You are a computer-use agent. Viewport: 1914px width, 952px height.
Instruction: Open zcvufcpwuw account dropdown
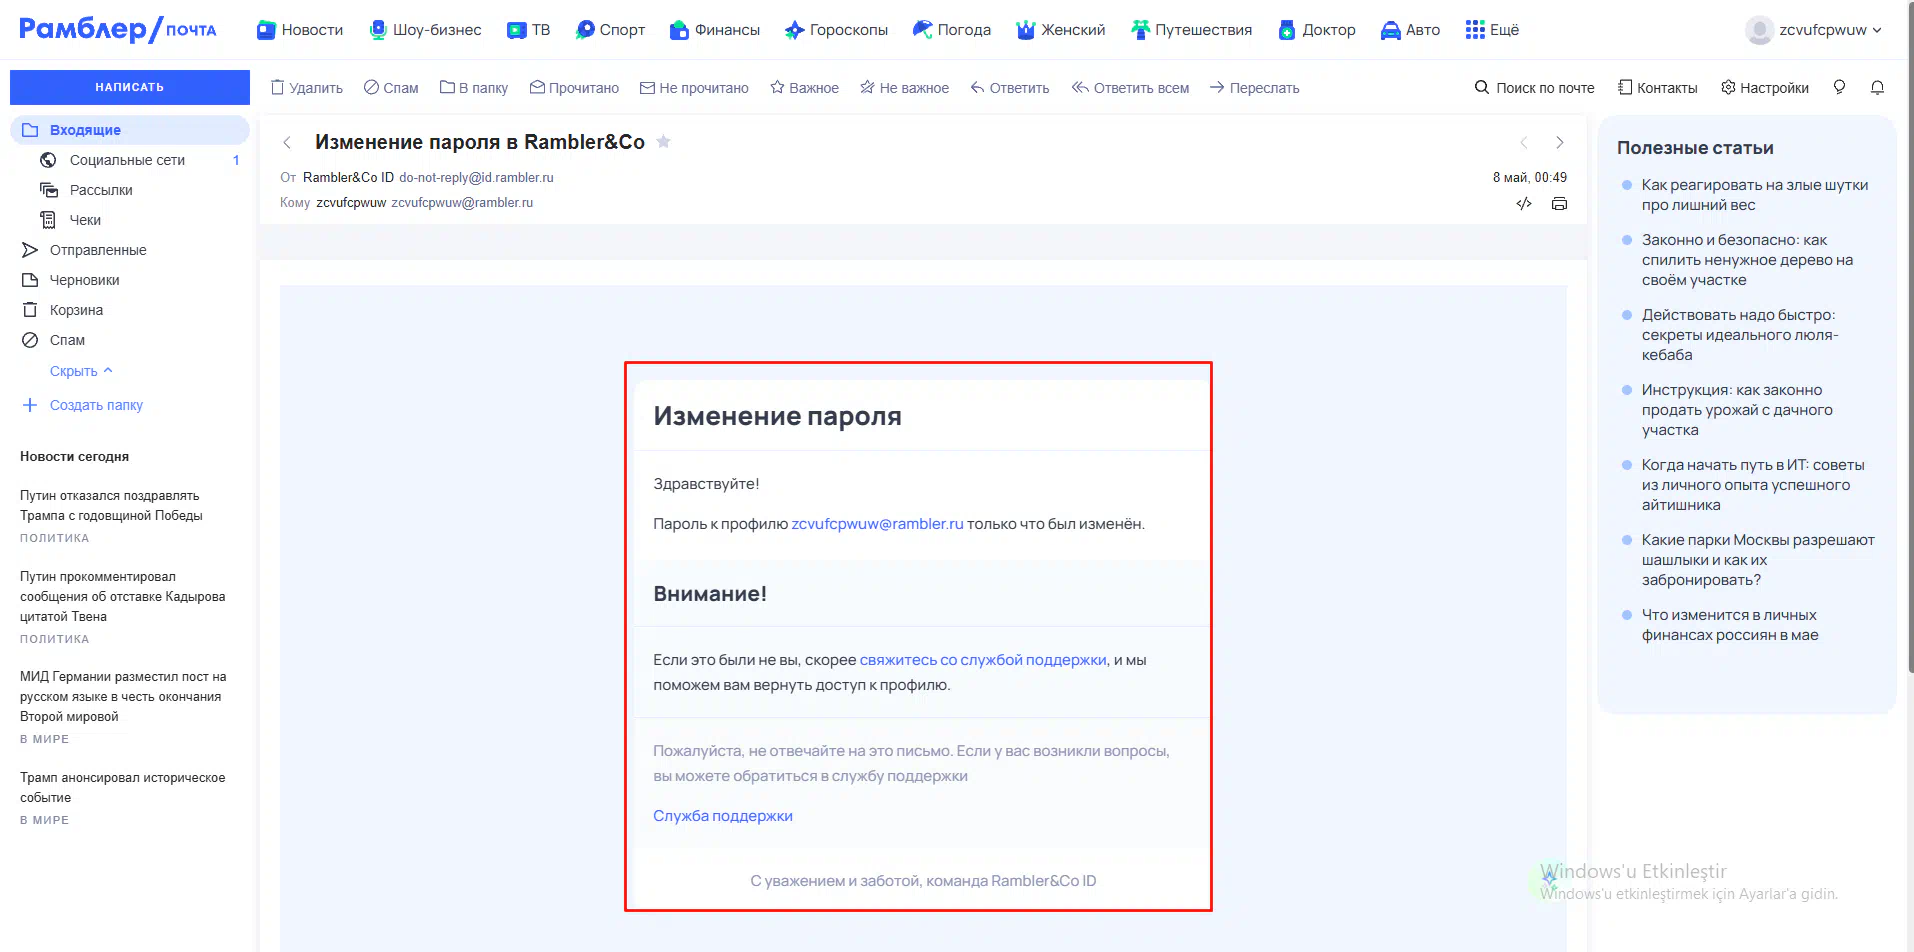pos(1814,30)
